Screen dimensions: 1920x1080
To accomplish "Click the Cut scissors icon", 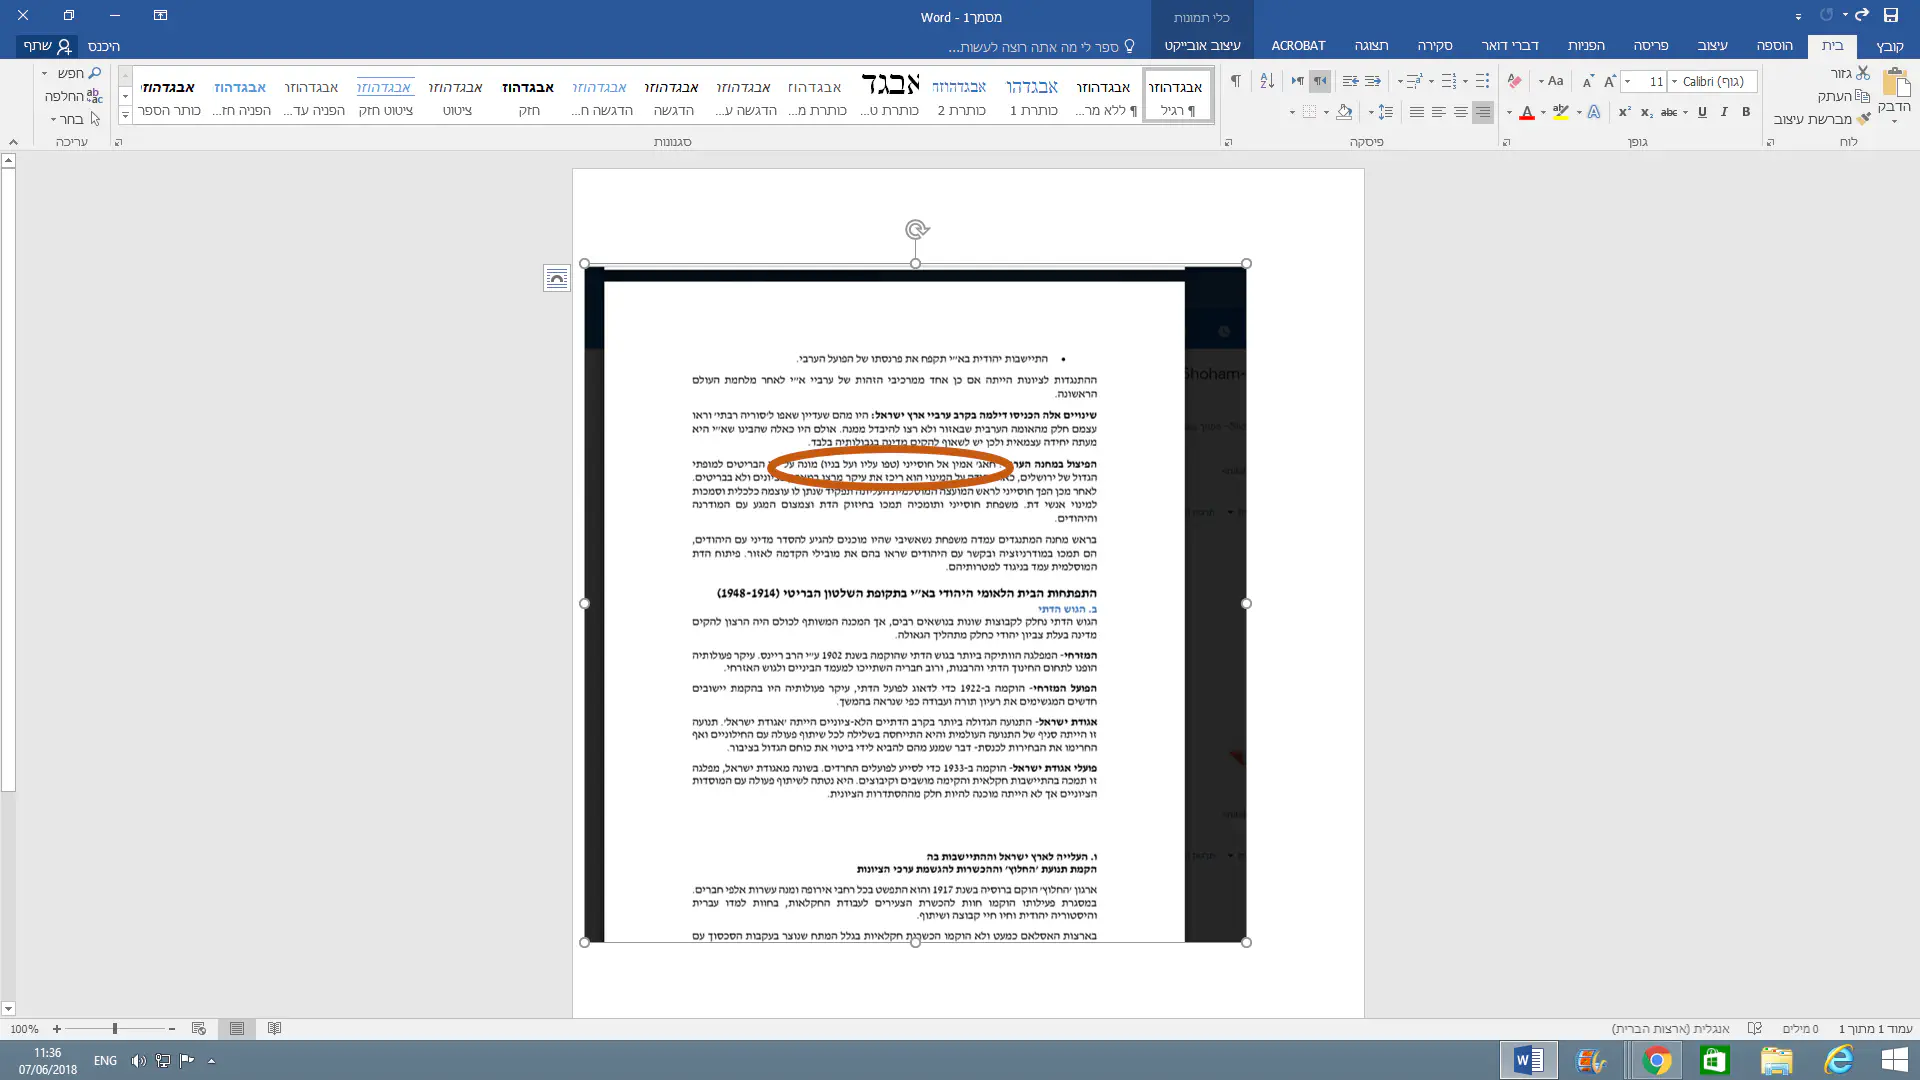I will coord(1862,73).
